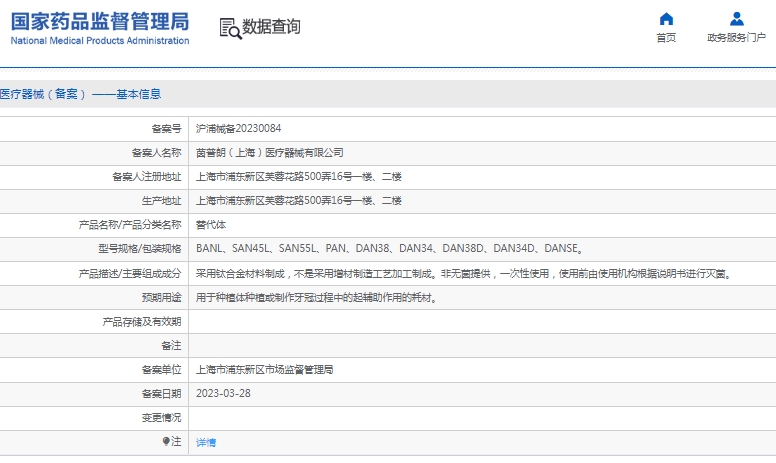Image resolution: width=776 pixels, height=463 pixels.
Task: Click the 备案日期 label cell
Action: (161, 394)
